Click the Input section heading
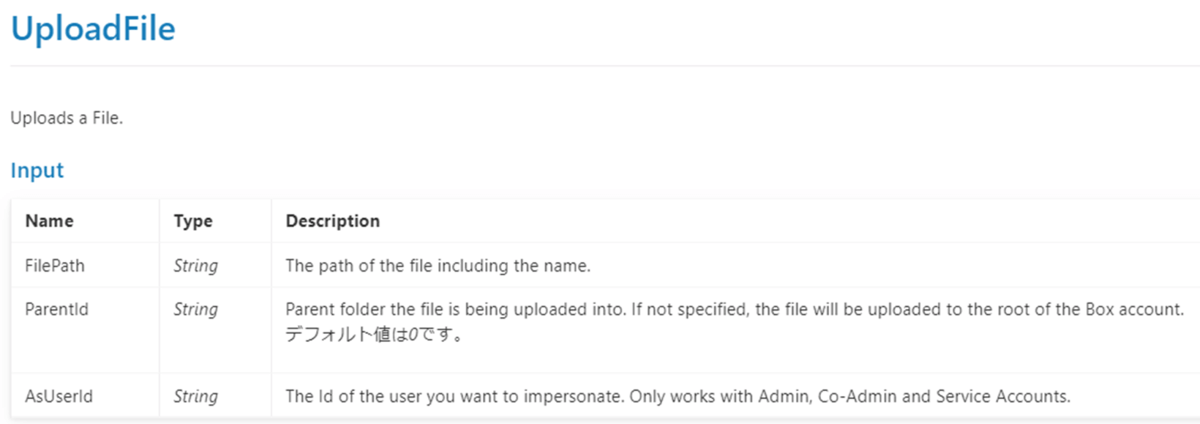The image size is (1200, 424). pos(37,170)
